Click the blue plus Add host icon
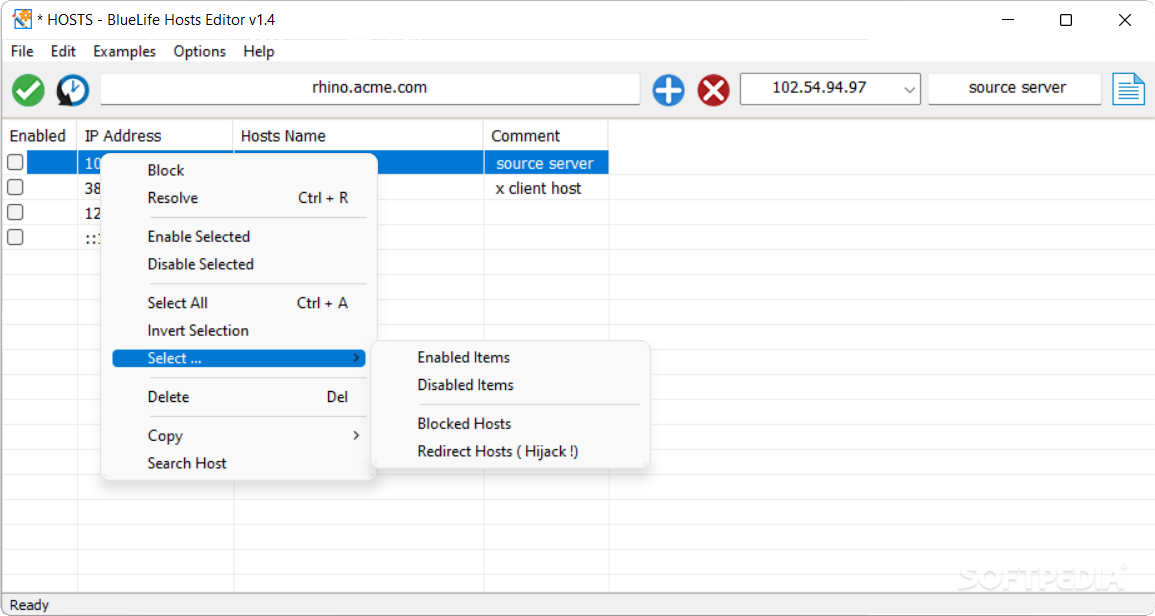 coord(668,90)
